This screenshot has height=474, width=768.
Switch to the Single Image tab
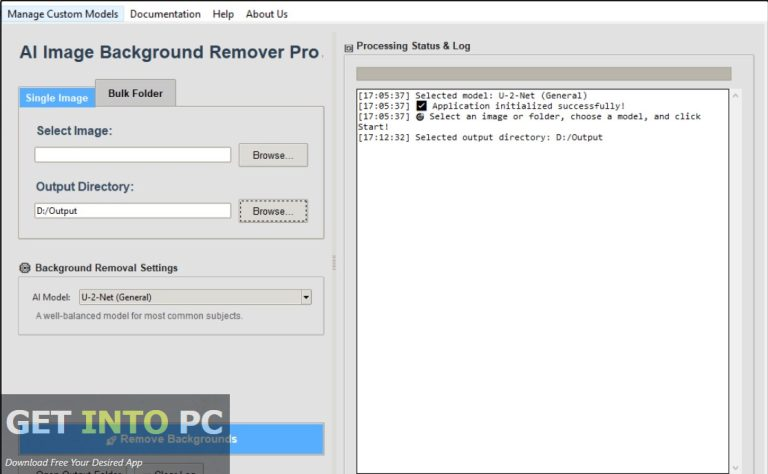pyautogui.click(x=57, y=98)
